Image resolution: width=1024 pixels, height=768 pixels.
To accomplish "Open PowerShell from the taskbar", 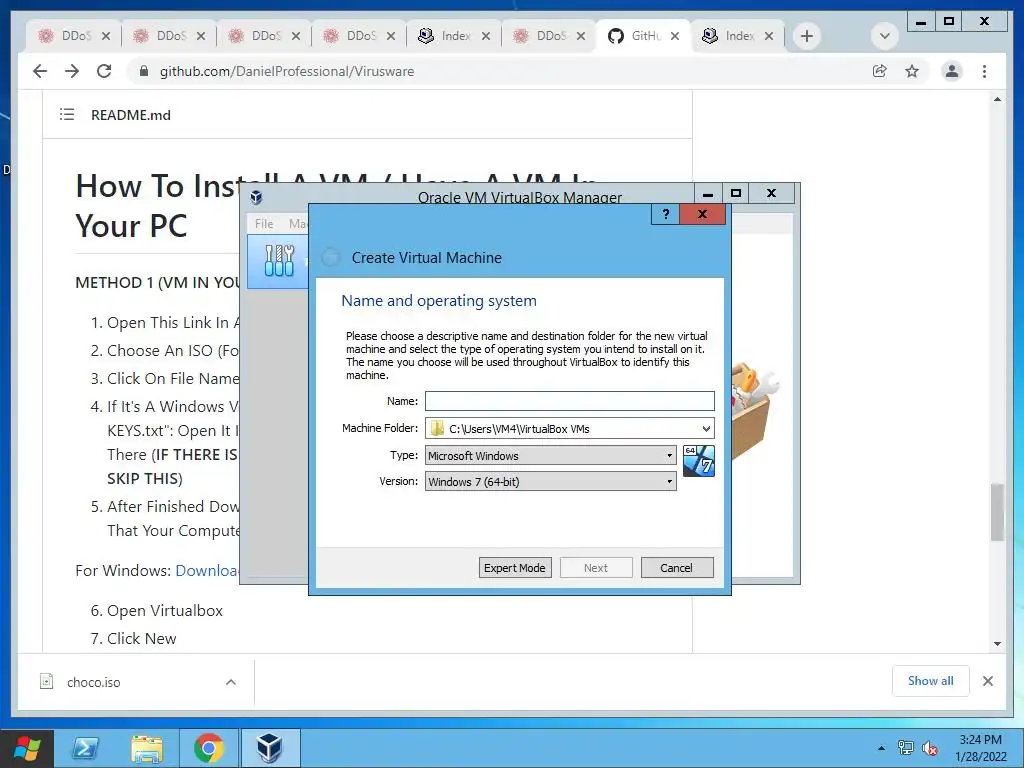I will pyautogui.click(x=86, y=748).
